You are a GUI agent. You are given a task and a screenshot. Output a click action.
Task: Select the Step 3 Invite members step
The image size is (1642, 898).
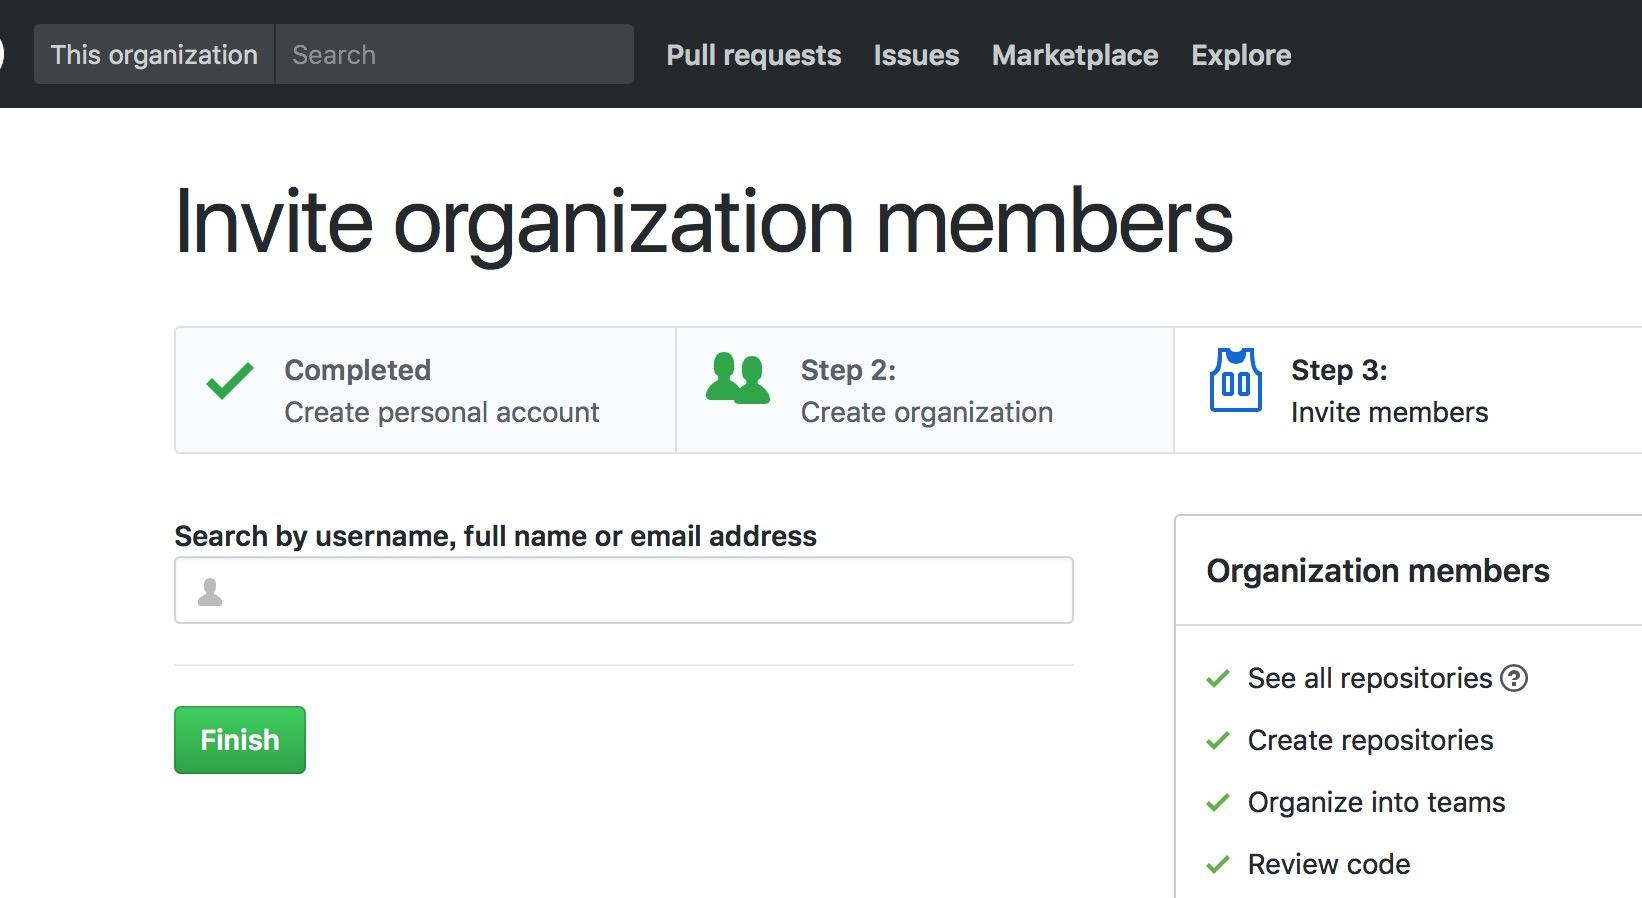(1389, 391)
